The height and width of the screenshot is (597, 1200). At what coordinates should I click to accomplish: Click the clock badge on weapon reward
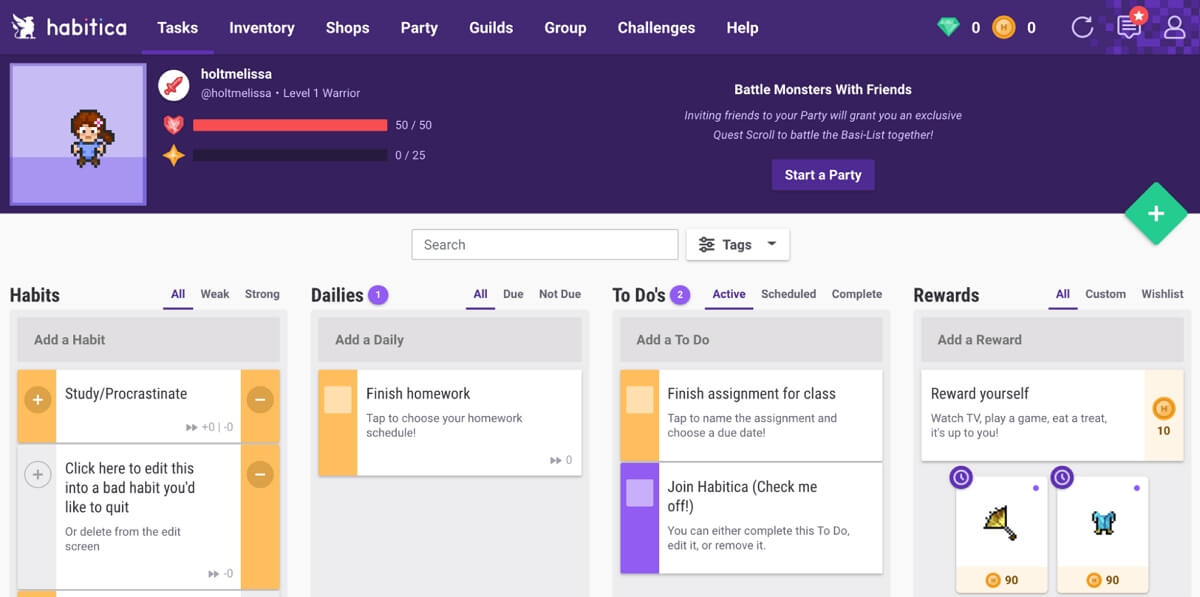coord(961,478)
